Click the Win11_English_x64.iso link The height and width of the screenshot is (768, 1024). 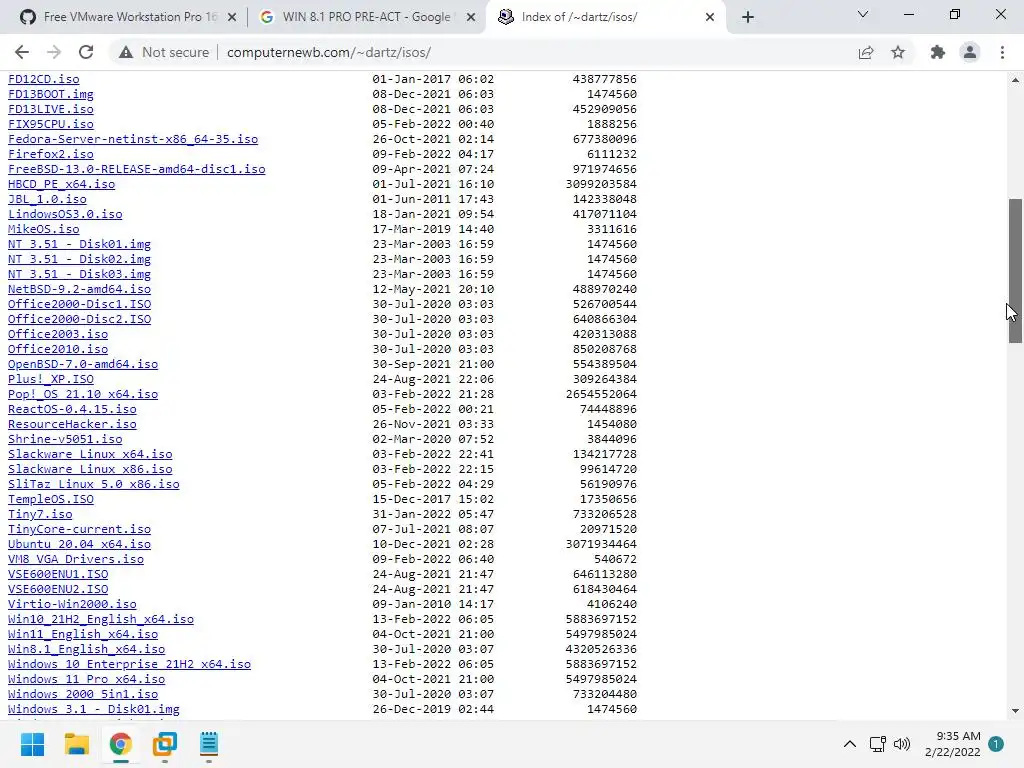coord(83,635)
